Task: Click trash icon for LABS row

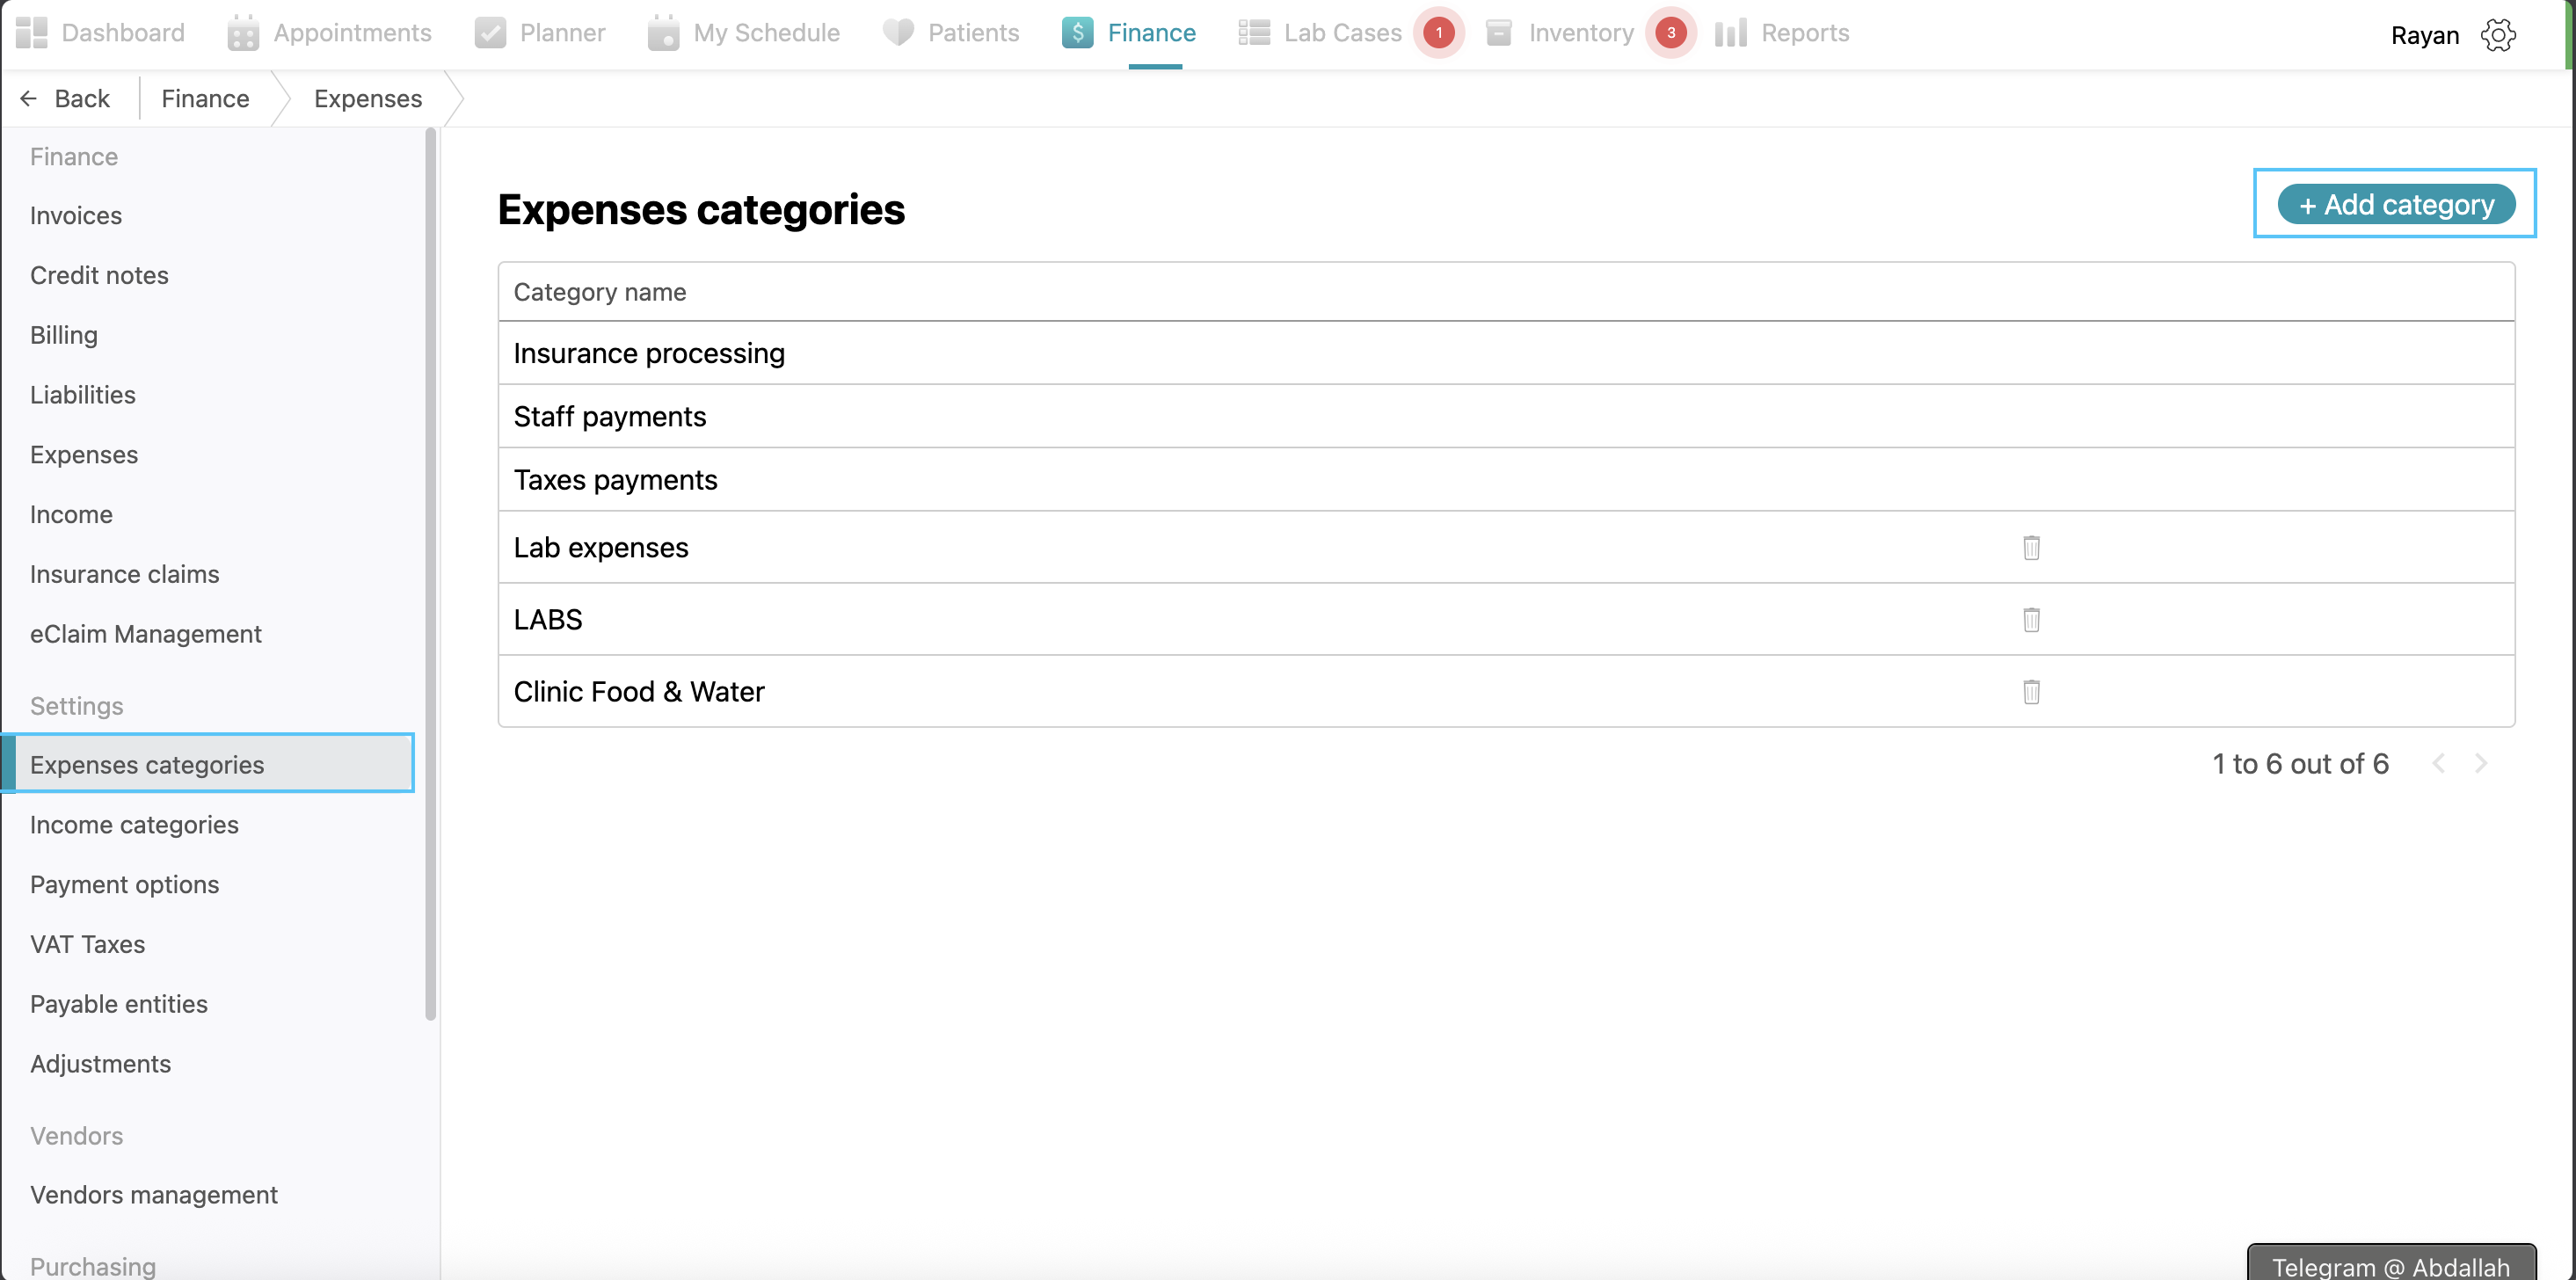Action: click(x=2031, y=620)
